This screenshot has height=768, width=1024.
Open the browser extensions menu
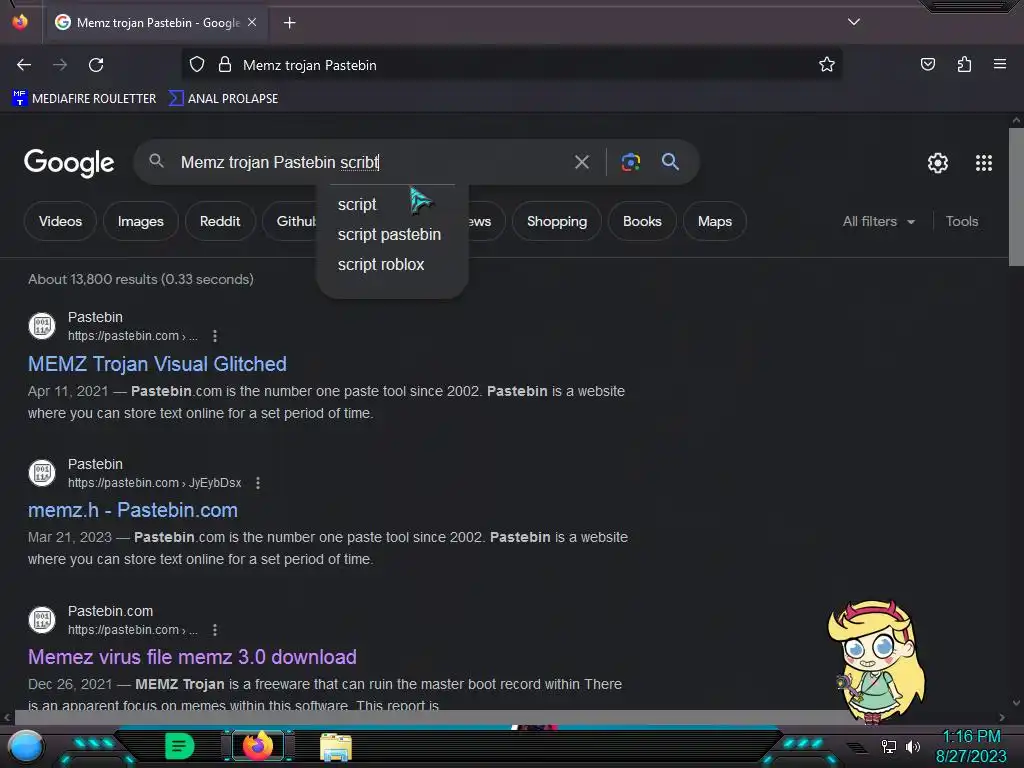pos(964,64)
